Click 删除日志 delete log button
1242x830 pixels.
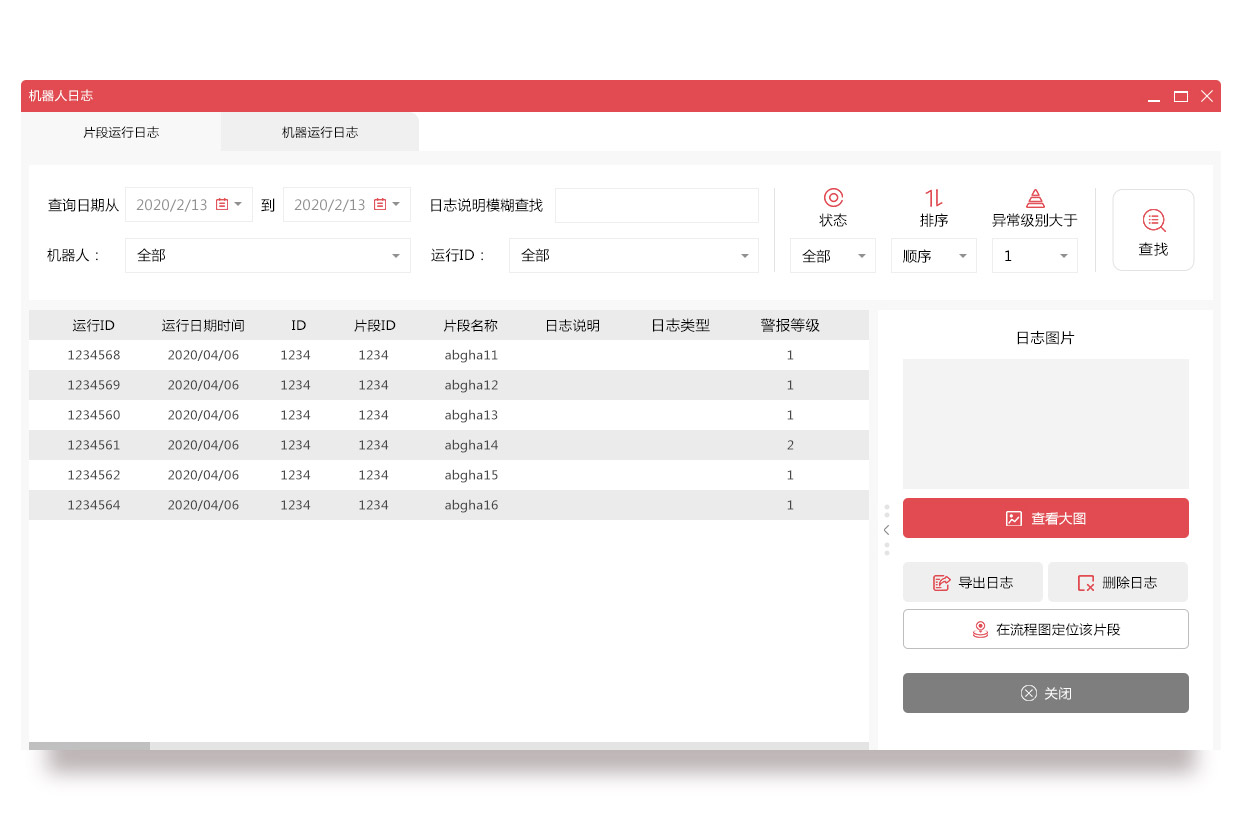coord(1117,582)
